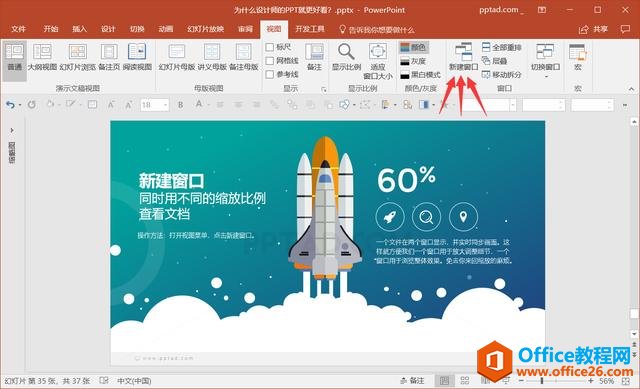Switch to 阅读视图 reading view
The width and height of the screenshot is (640, 389).
137,57
